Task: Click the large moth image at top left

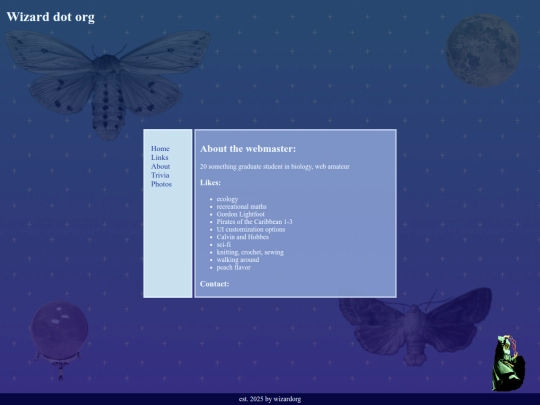Action: pyautogui.click(x=108, y=85)
